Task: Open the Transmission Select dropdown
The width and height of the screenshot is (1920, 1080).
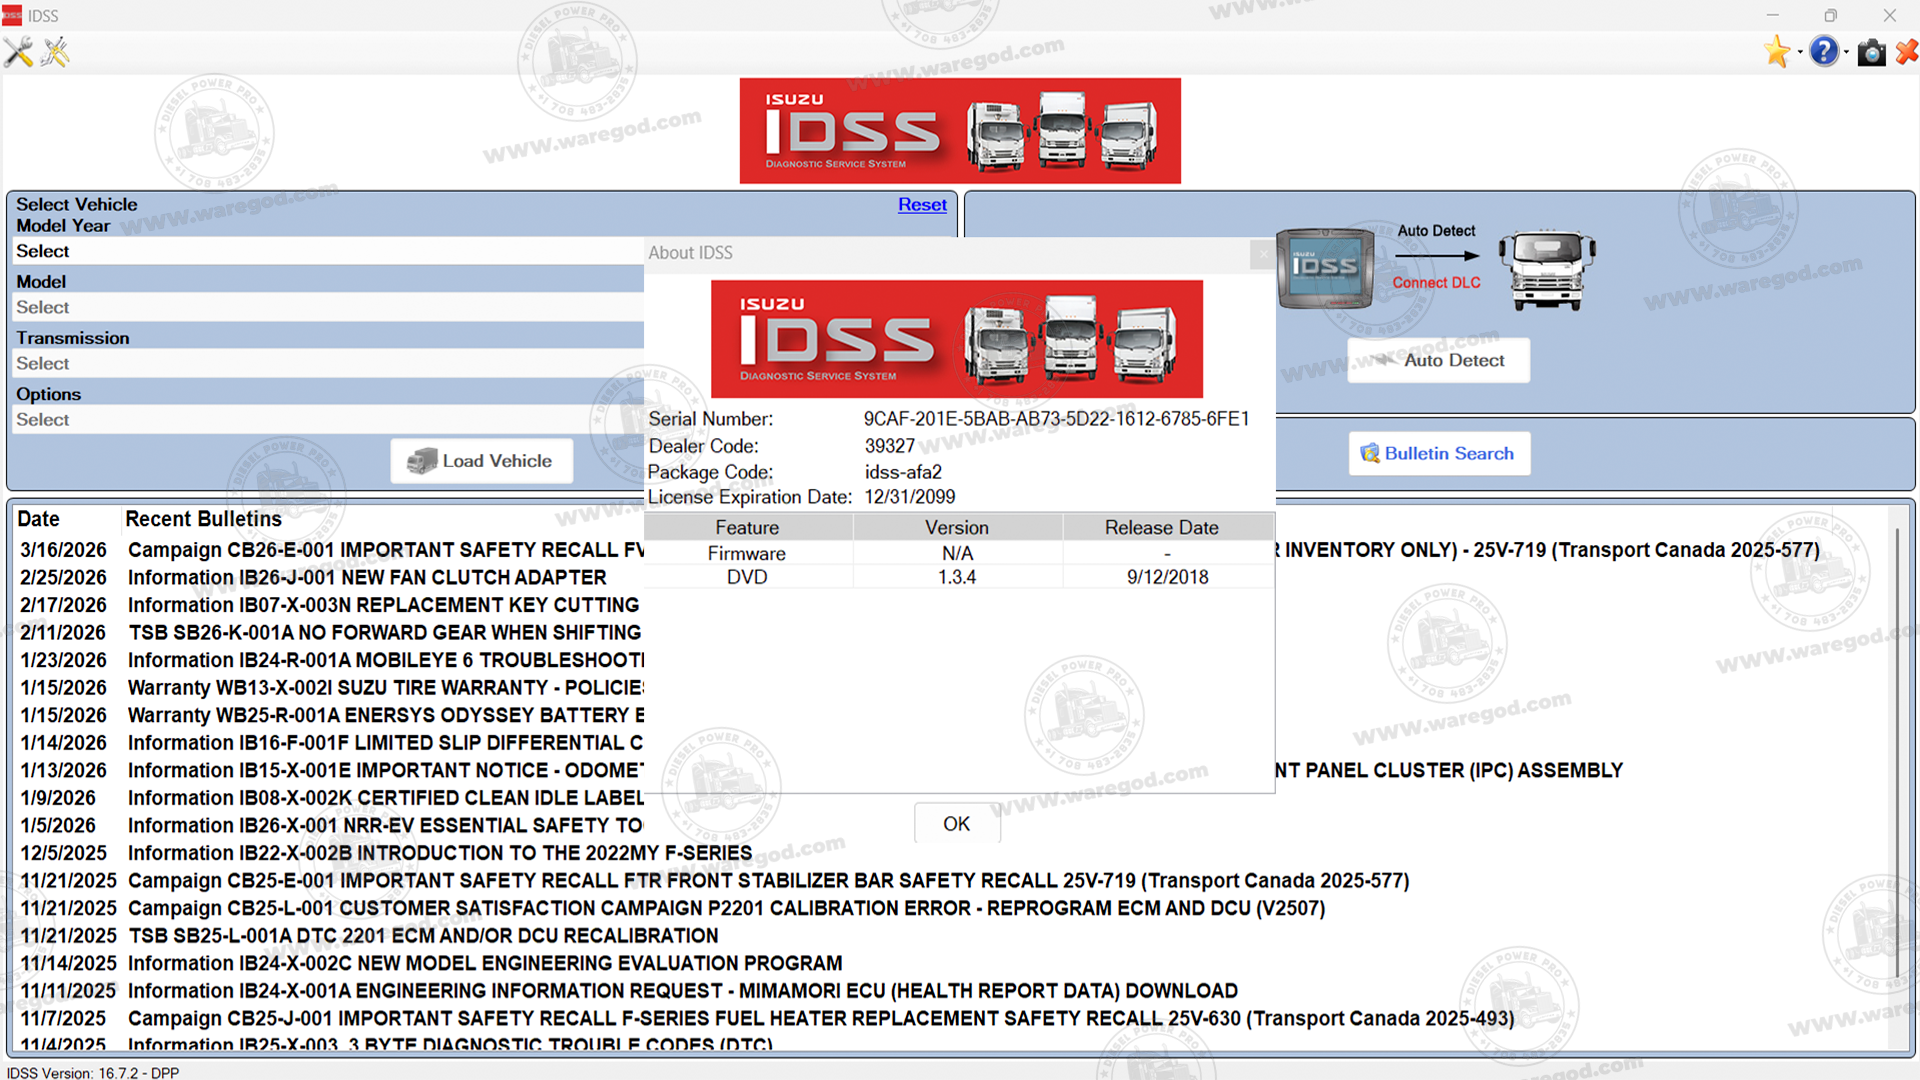Action: [329, 363]
